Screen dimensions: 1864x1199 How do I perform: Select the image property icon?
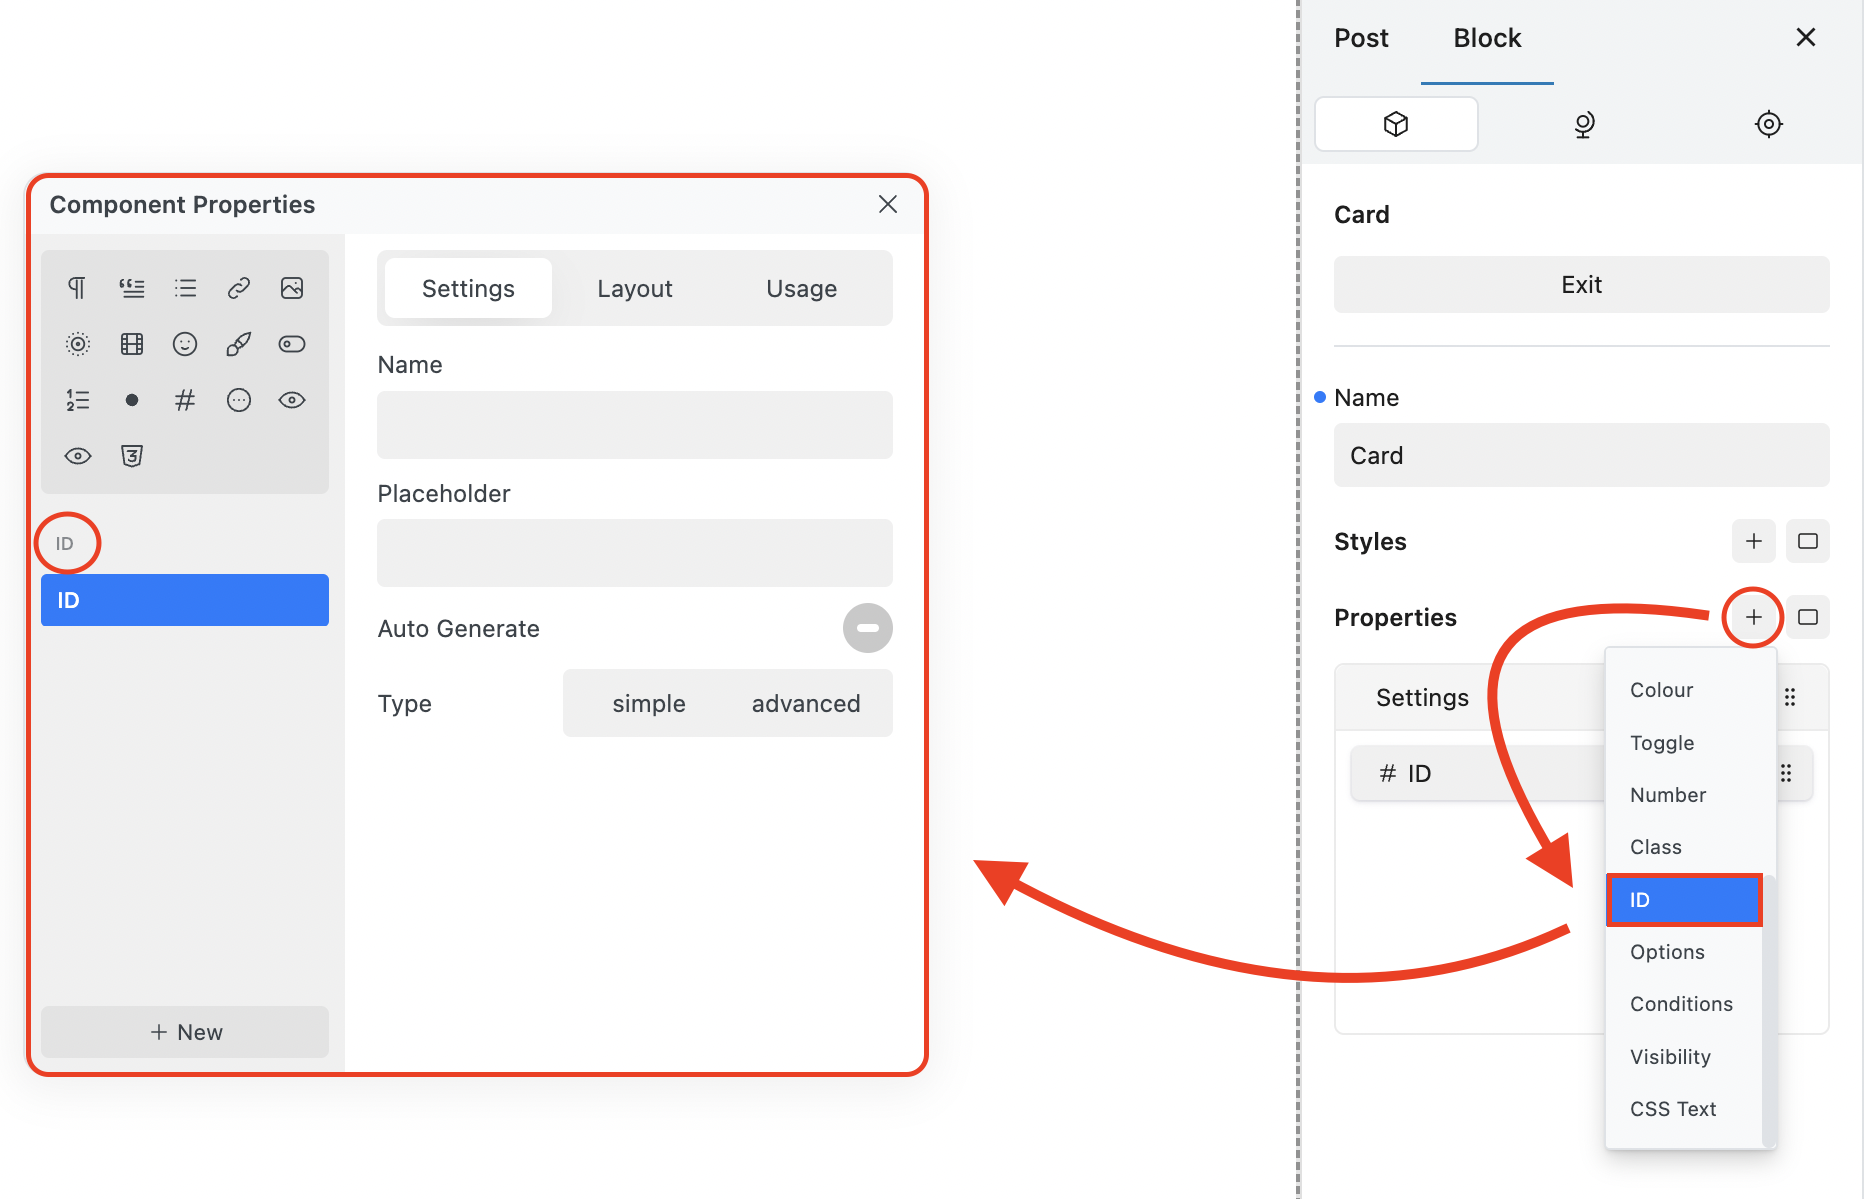[292, 288]
